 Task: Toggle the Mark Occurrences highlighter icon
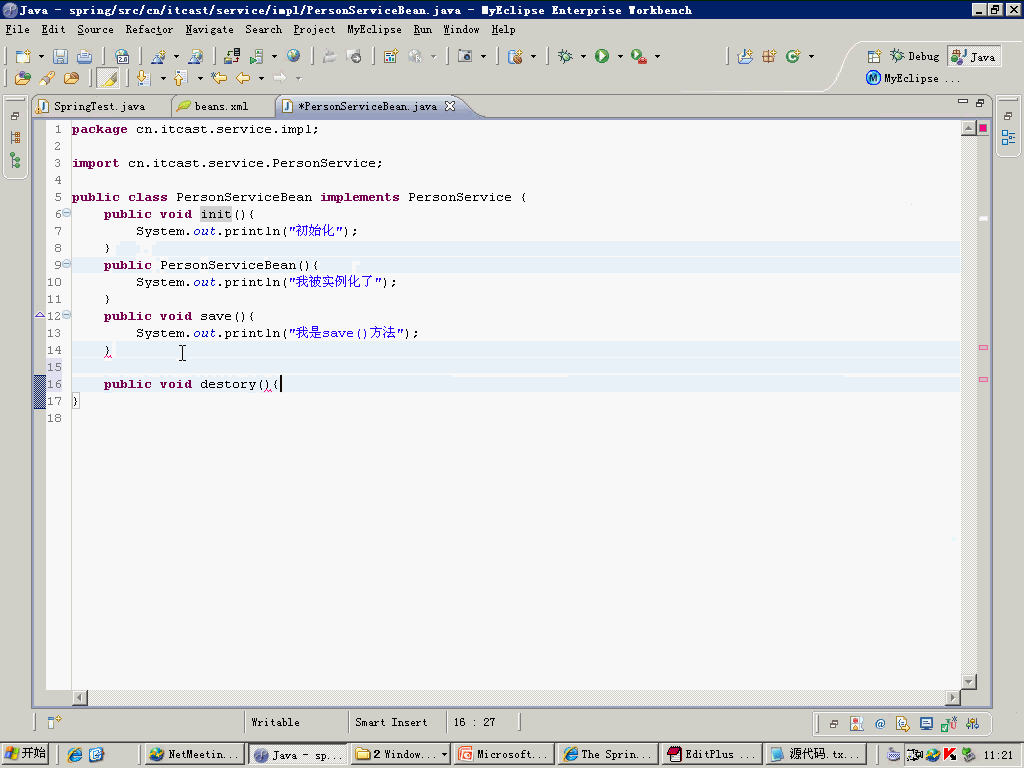click(108, 78)
